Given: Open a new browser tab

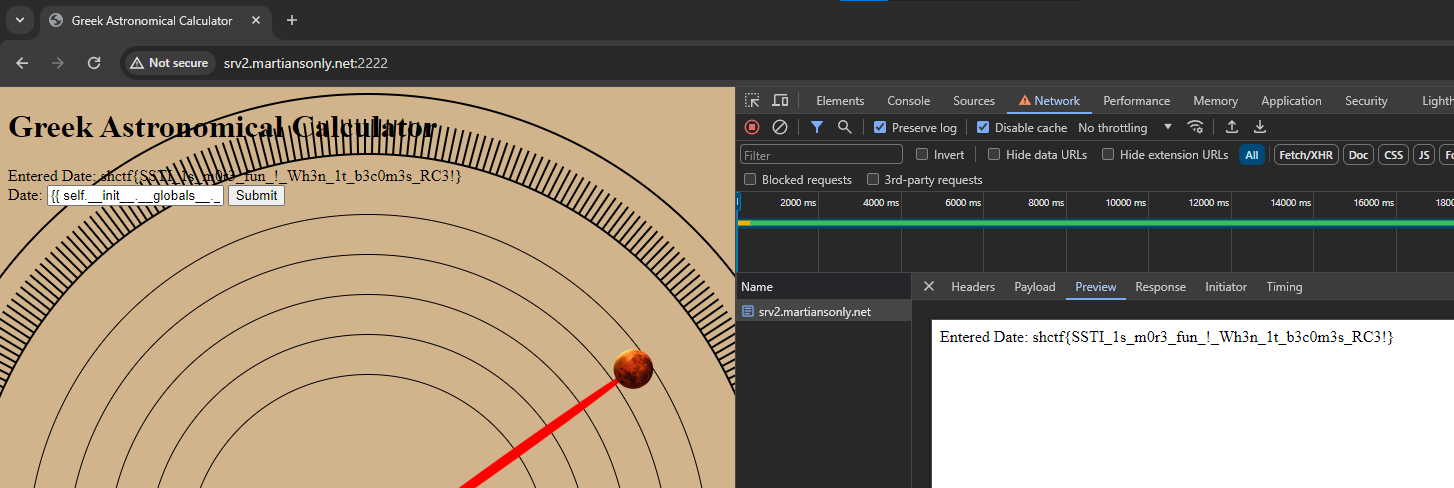Looking at the screenshot, I should pyautogui.click(x=292, y=20).
